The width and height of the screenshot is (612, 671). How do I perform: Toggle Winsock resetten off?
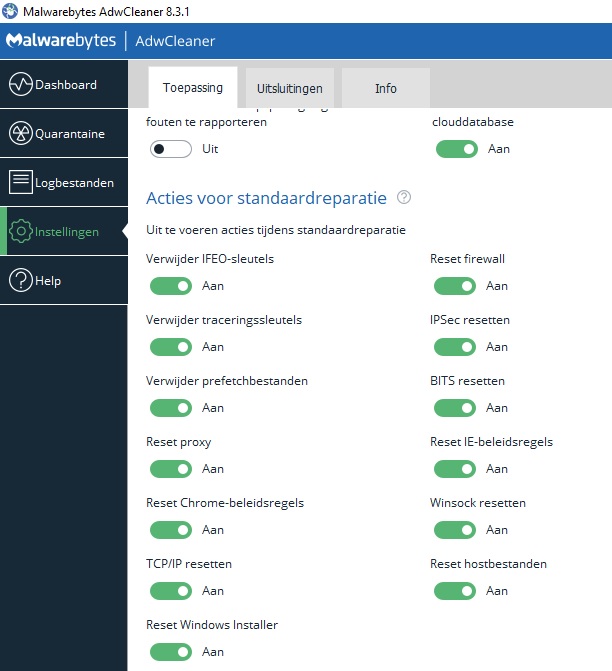[x=455, y=530]
